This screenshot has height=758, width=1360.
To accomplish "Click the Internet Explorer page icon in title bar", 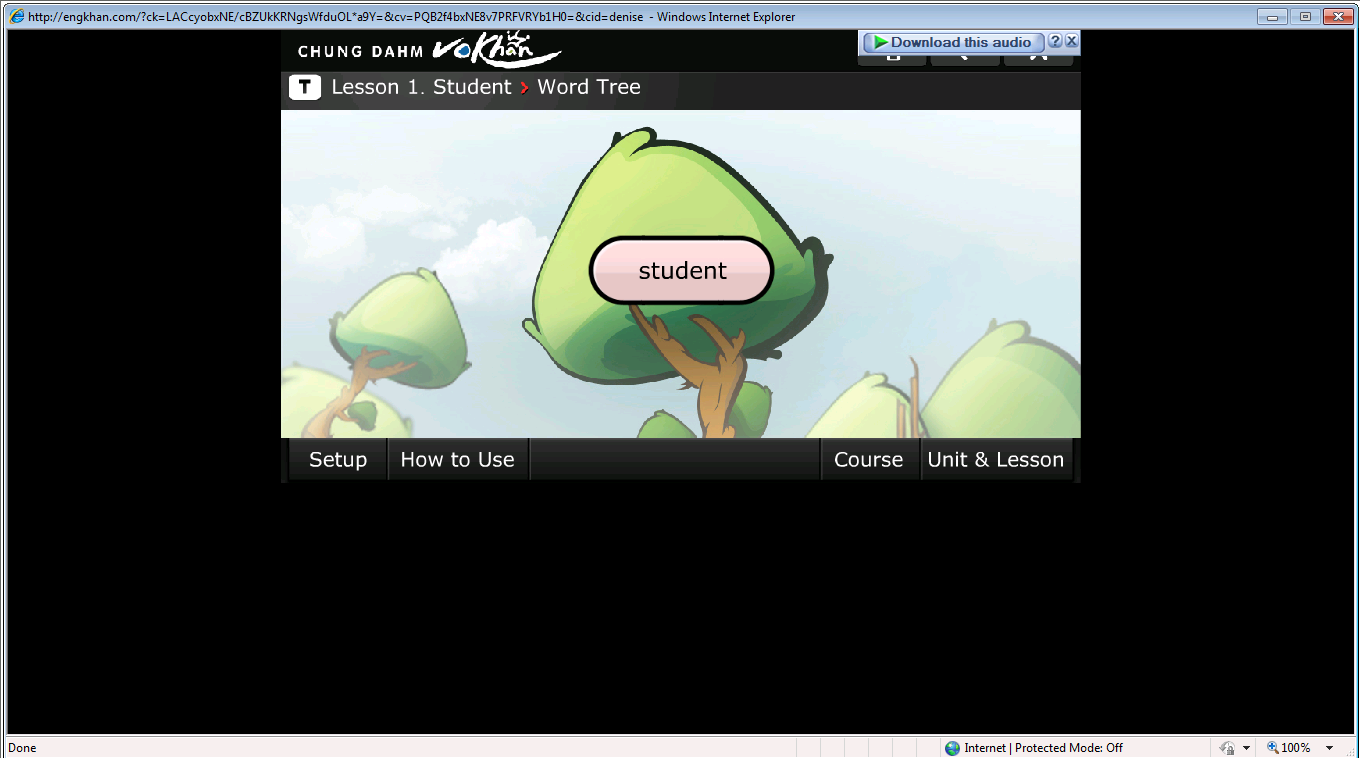I will tap(17, 16).
